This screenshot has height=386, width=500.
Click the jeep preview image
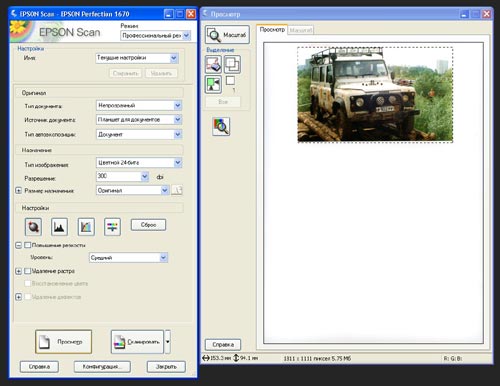tap(375, 95)
